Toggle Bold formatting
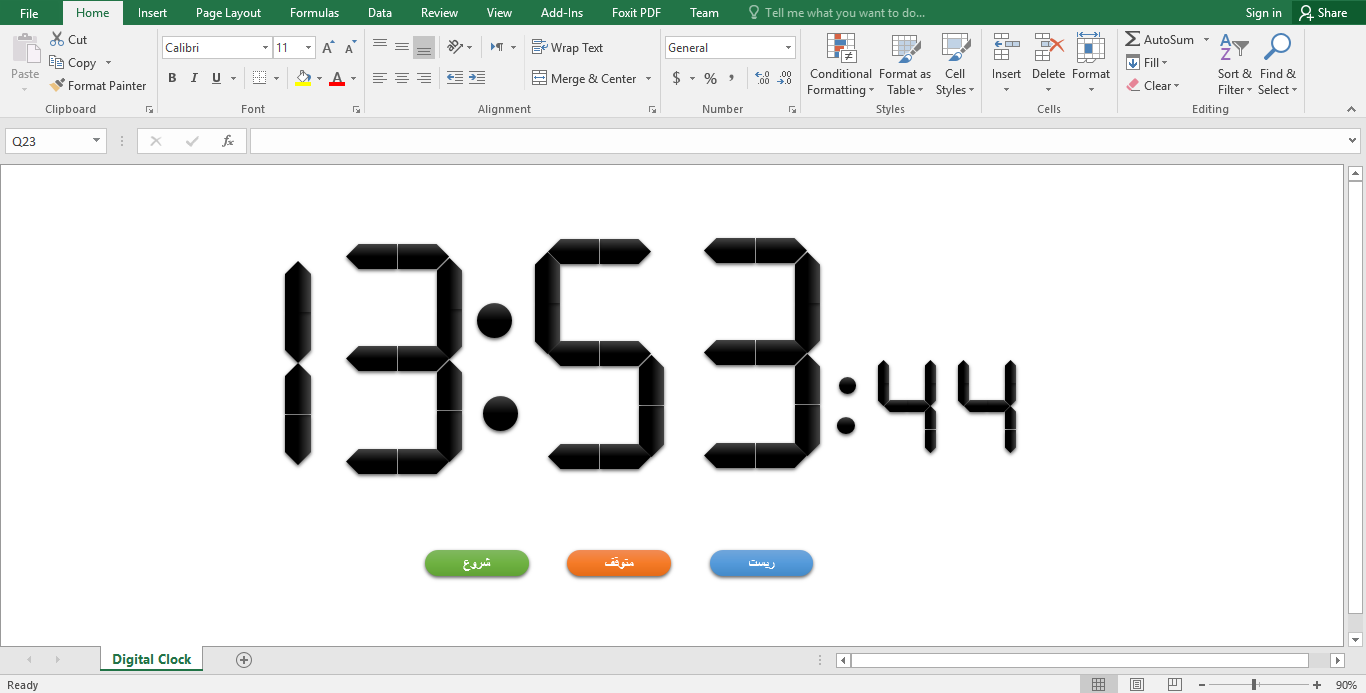 (x=172, y=78)
